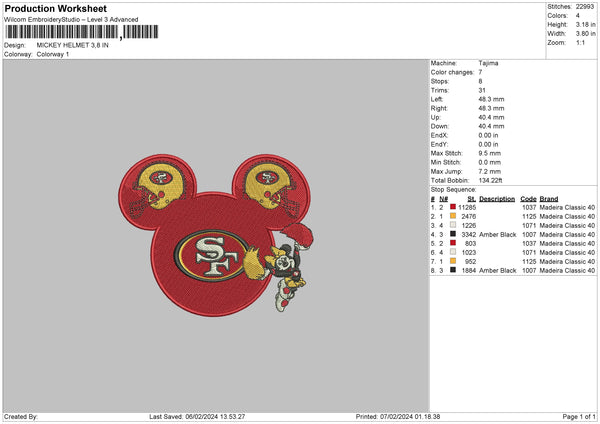The width and height of the screenshot is (600, 424).
Task: Click the 'Brand' column header
Action: (x=549, y=199)
